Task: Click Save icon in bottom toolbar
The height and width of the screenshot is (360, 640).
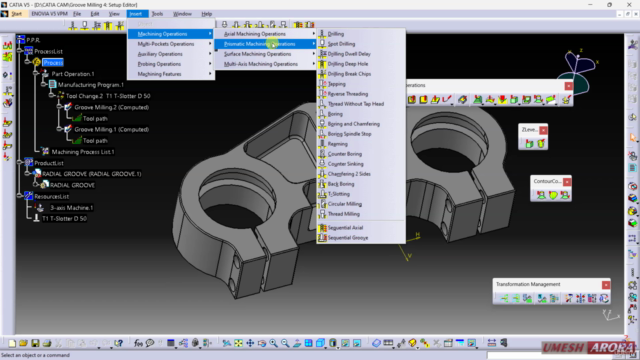Action: pyautogui.click(x=35, y=343)
